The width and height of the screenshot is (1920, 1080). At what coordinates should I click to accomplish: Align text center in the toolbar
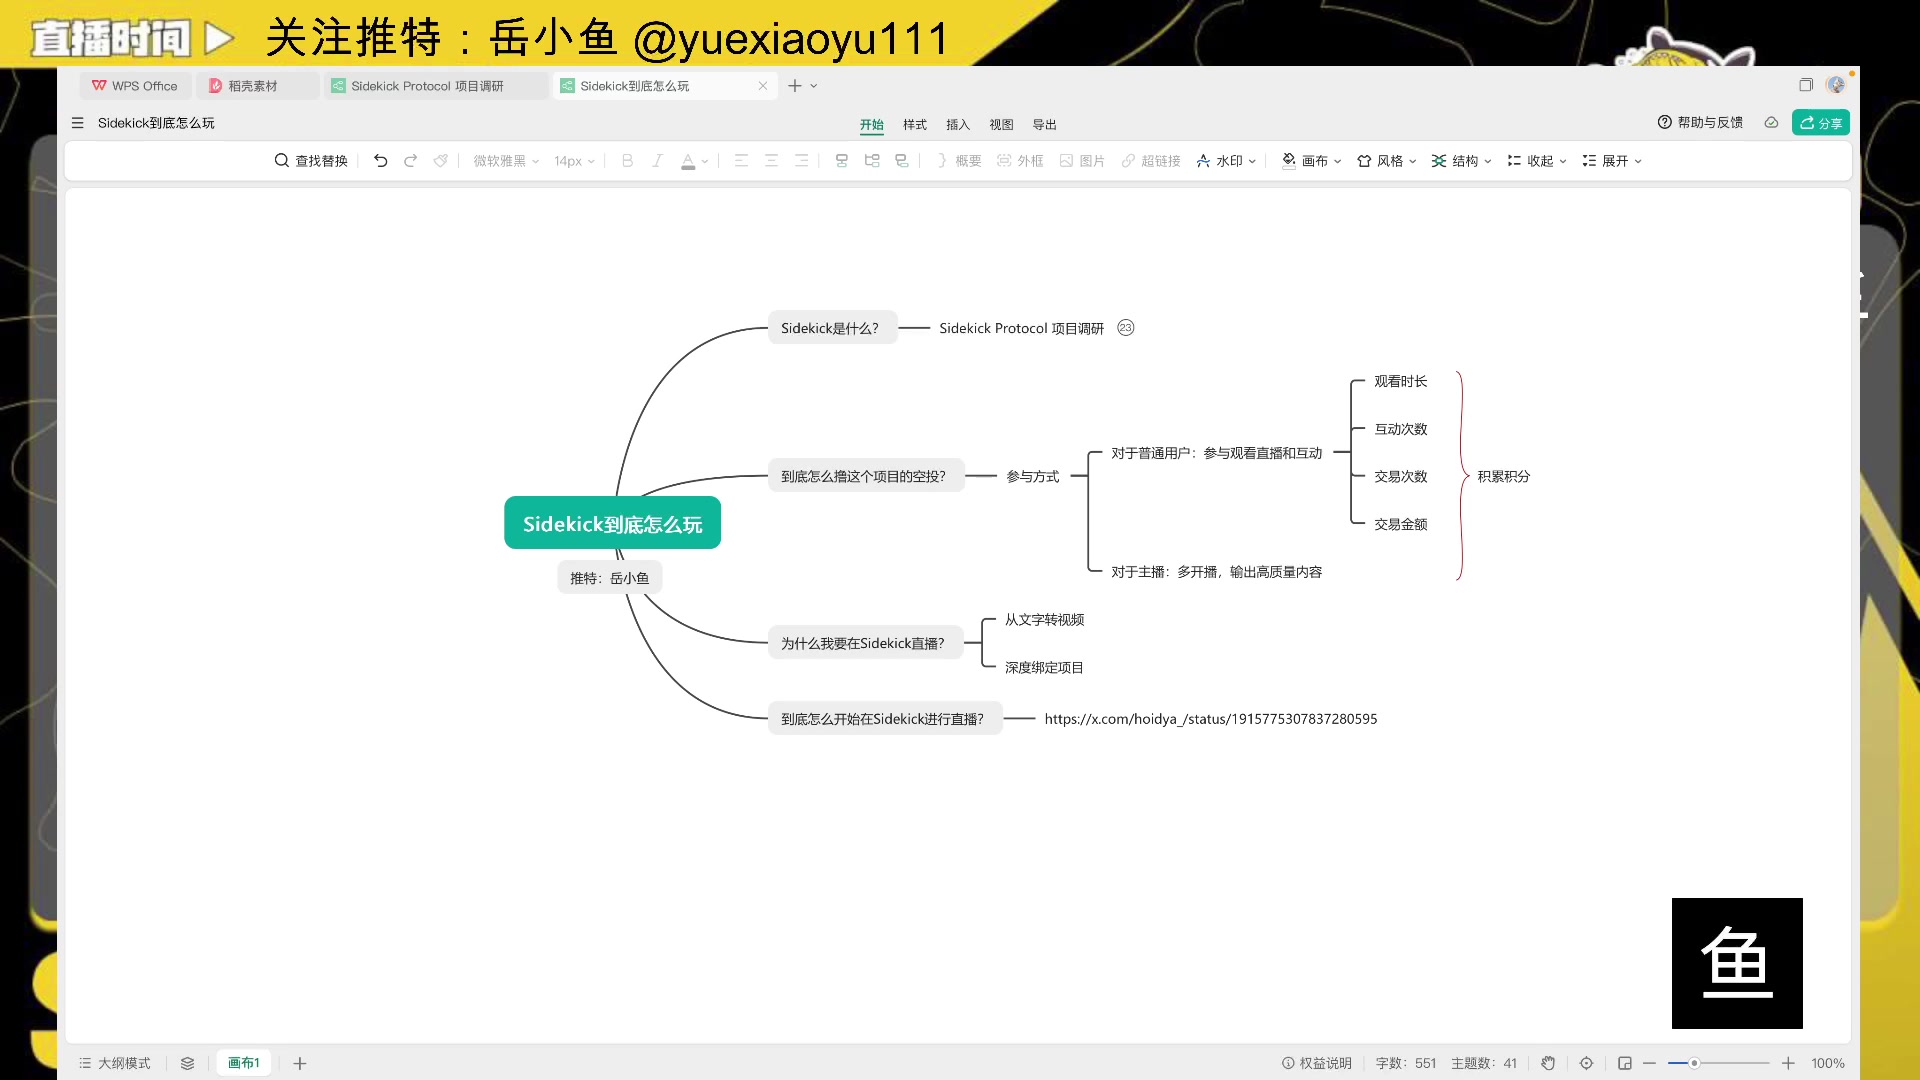[x=771, y=161]
